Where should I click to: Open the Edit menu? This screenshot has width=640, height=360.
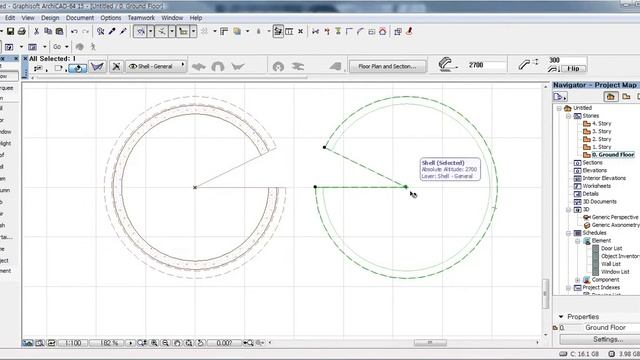(10, 18)
